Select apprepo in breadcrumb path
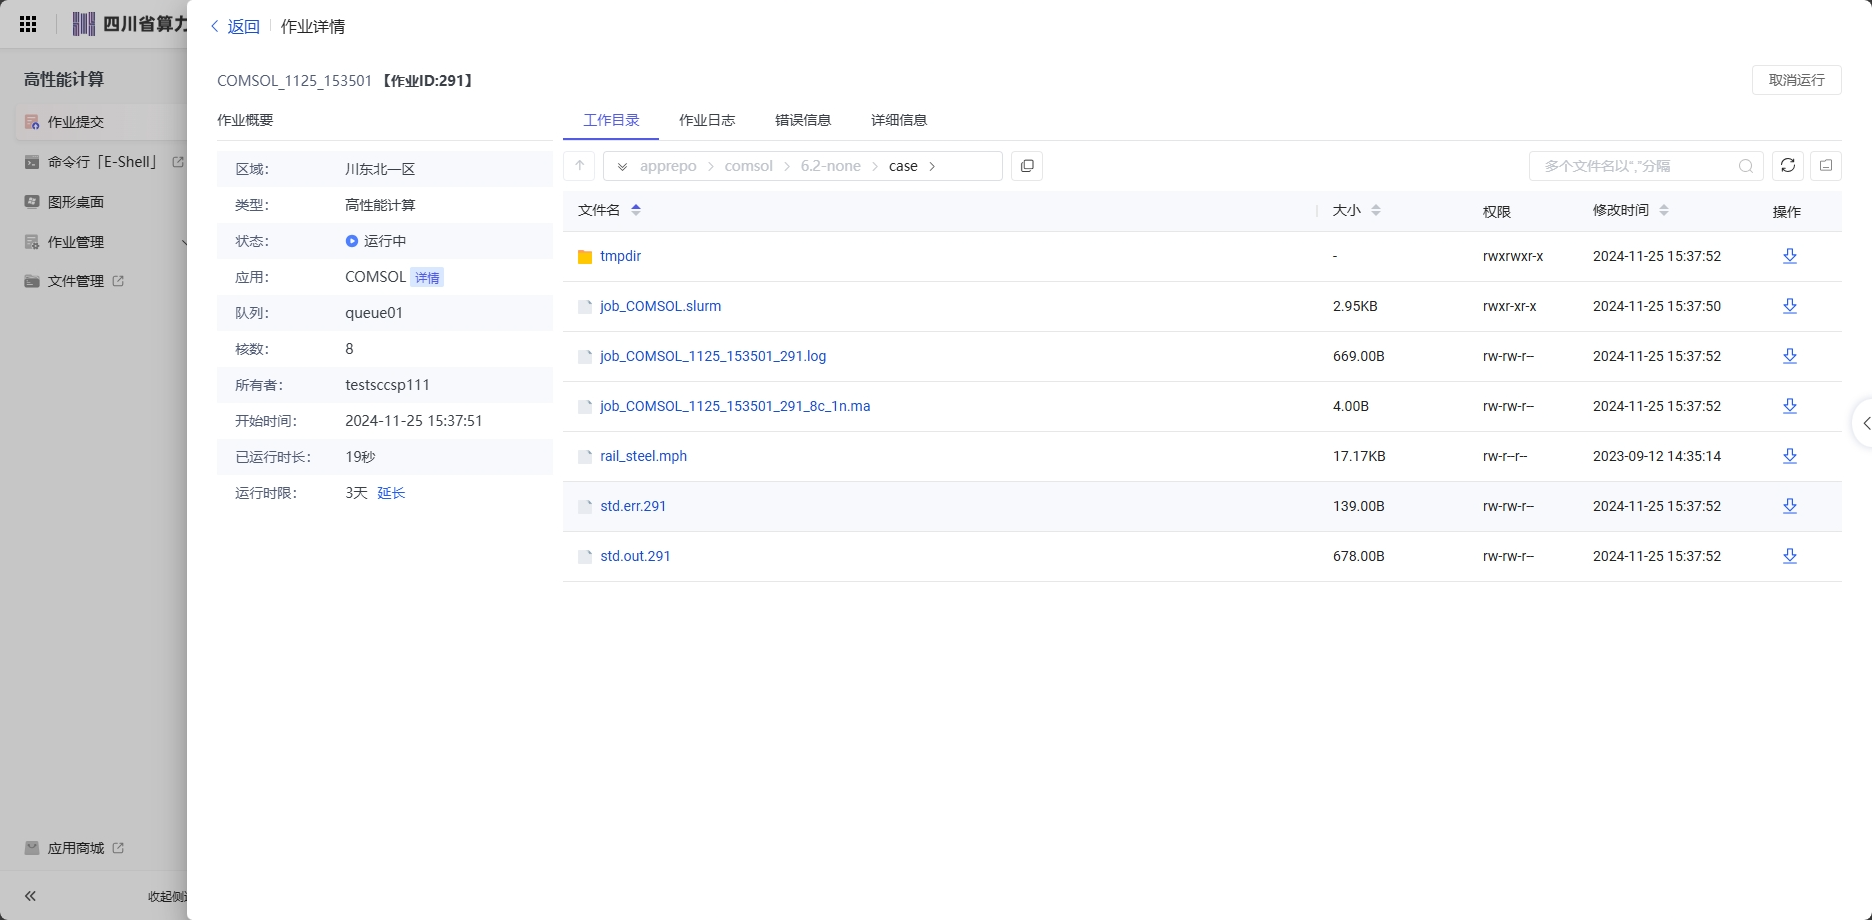 [x=668, y=166]
